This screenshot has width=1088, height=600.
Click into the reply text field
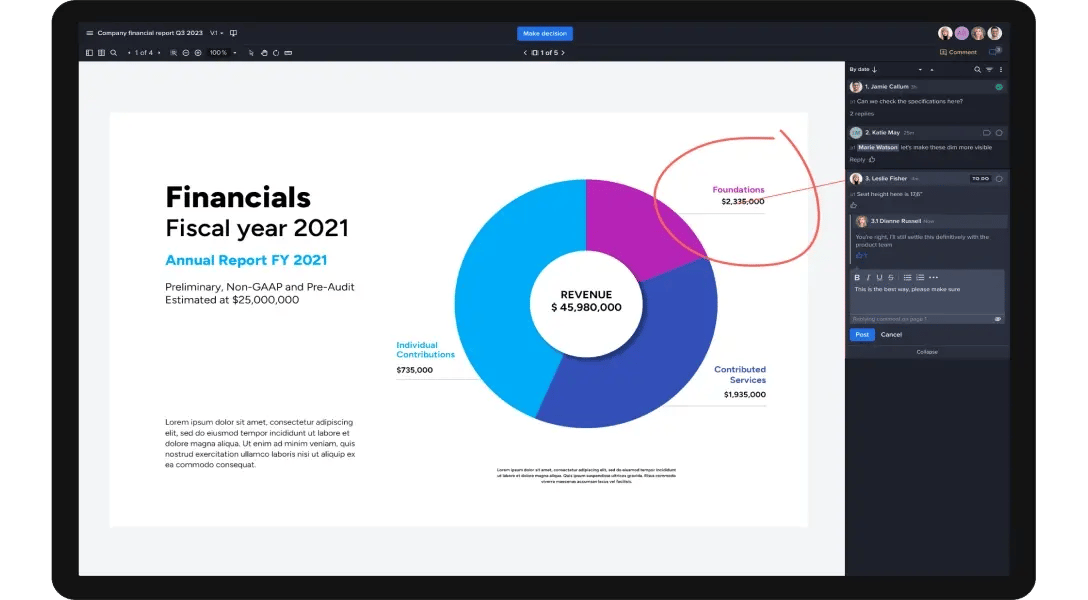click(926, 299)
